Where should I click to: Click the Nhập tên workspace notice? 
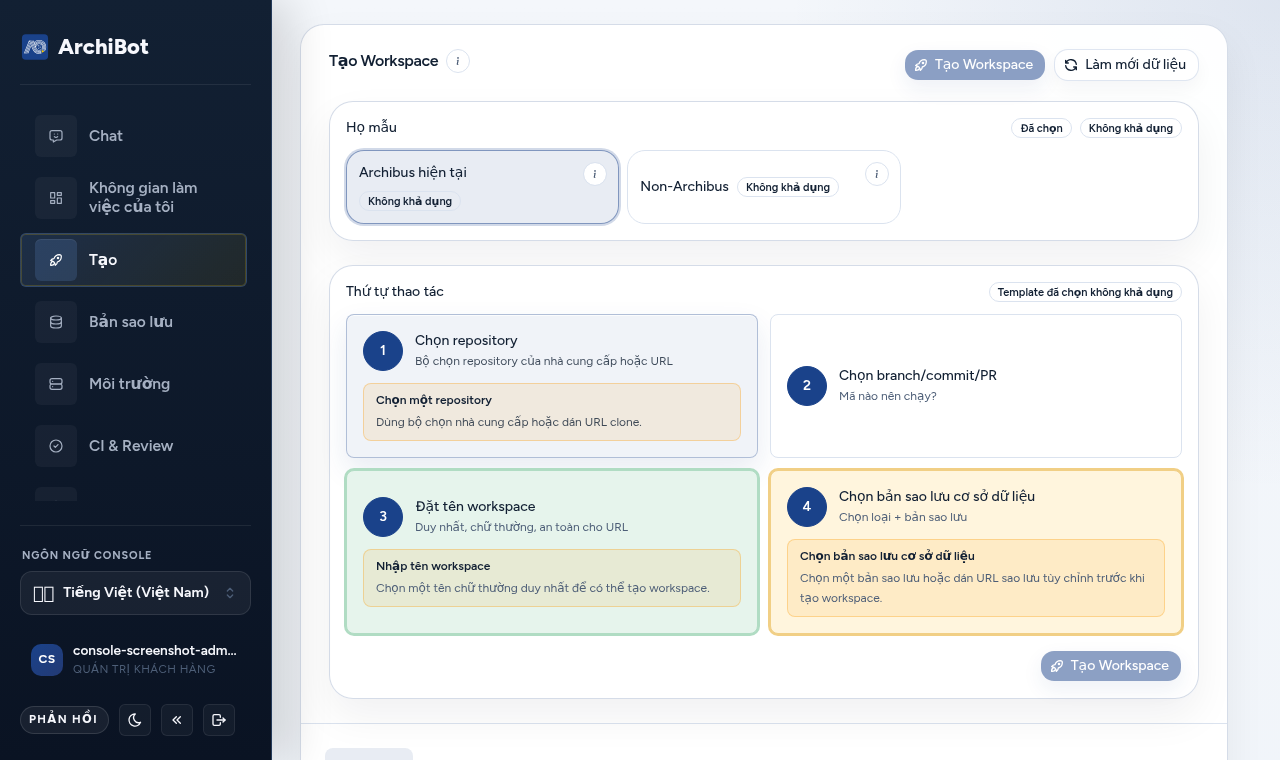coord(552,578)
